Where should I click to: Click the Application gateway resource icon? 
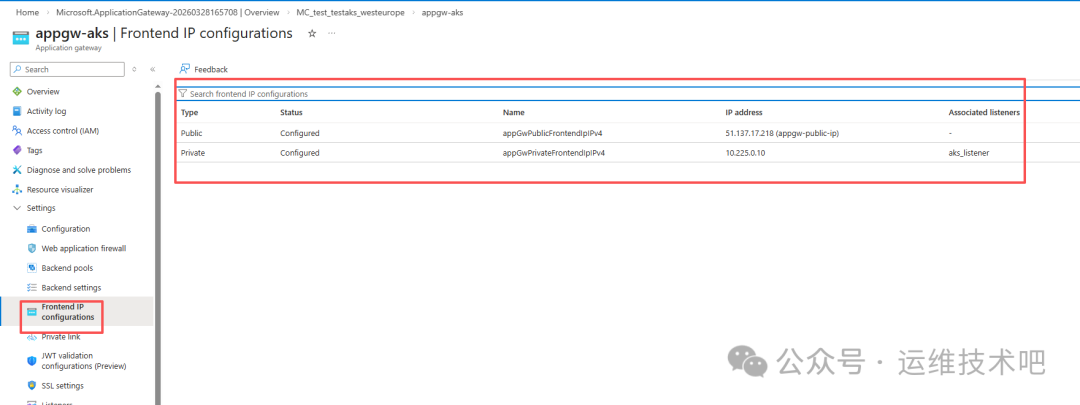coord(20,37)
